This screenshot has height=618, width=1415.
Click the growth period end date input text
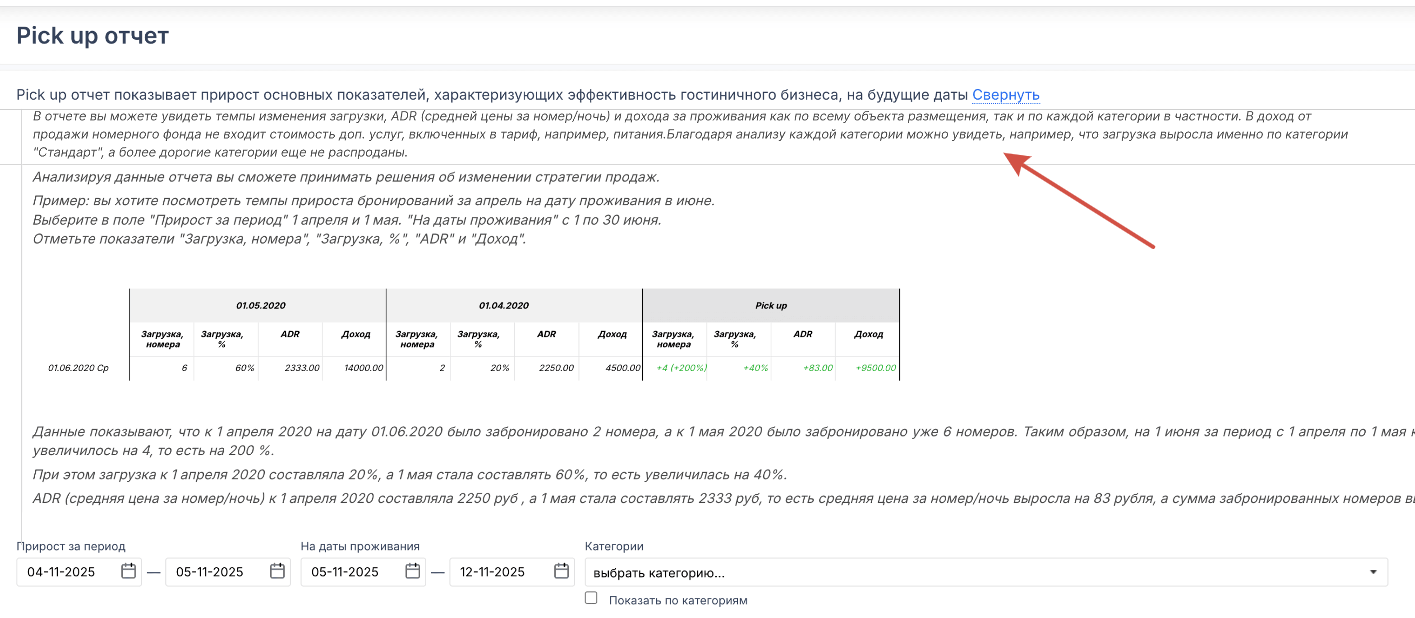click(x=210, y=572)
